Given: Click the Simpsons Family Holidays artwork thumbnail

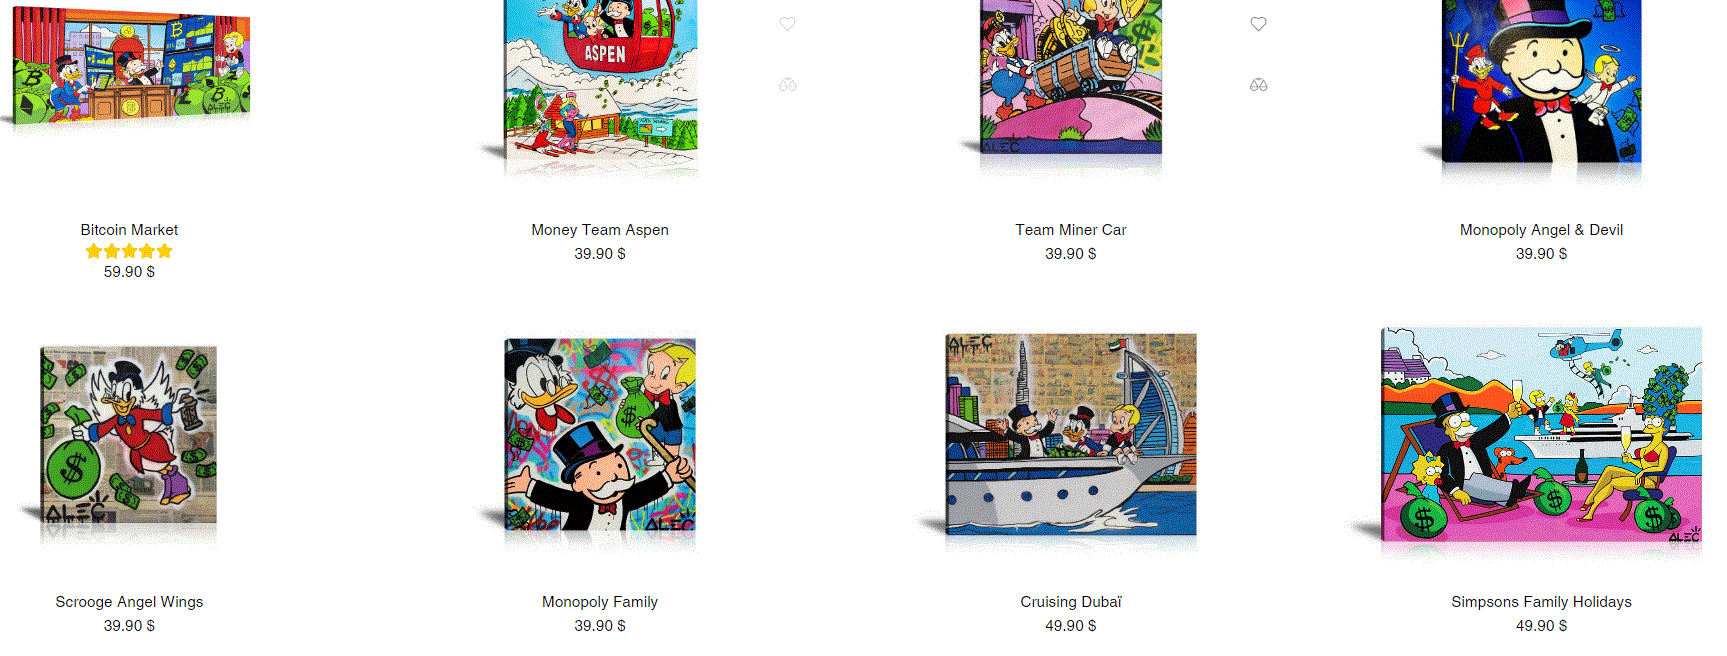Looking at the screenshot, I should 1541,435.
